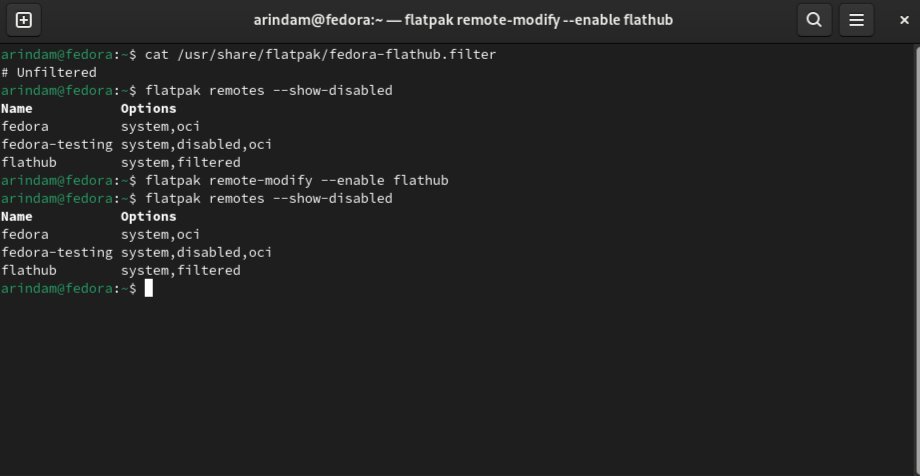Select the '# Unfiltered' output line
The image size is (920, 476).
pos(49,72)
